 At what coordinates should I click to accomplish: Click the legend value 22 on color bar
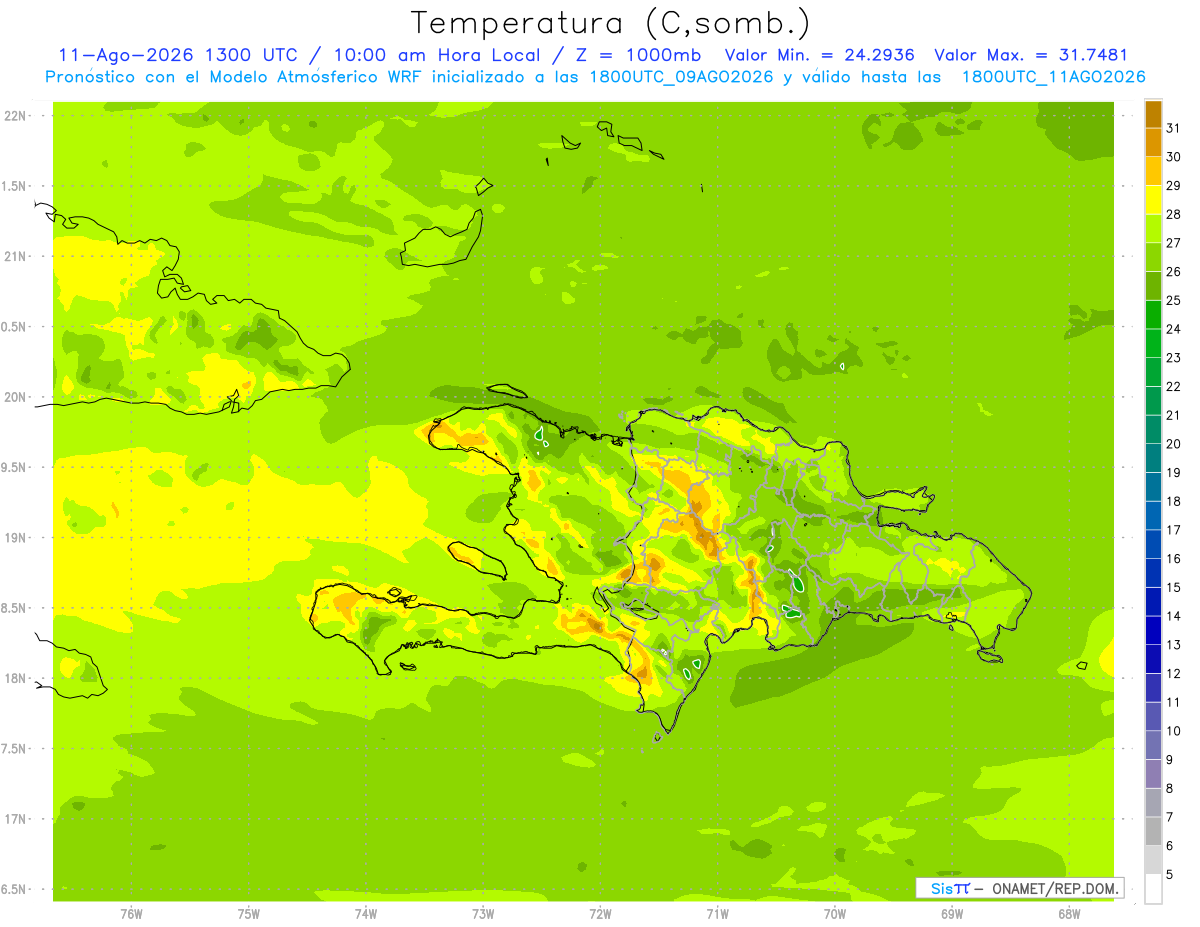1173,386
